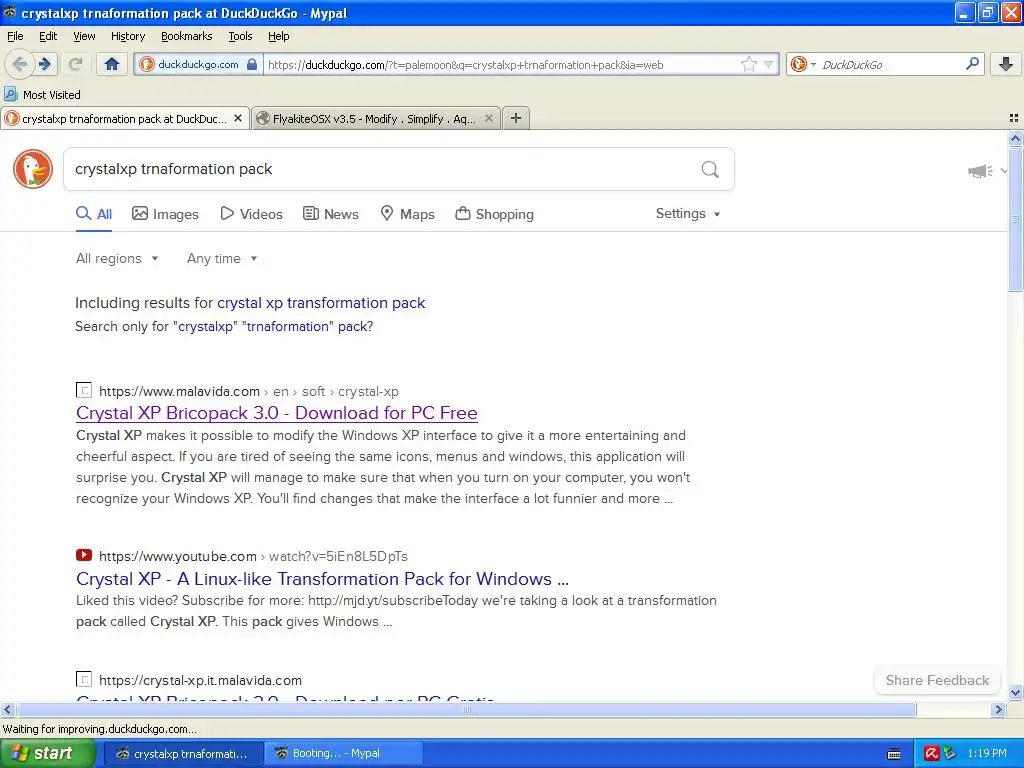The image size is (1024, 768).
Task: Click the DuckDuckGo duck logo
Action: pyautogui.click(x=33, y=168)
